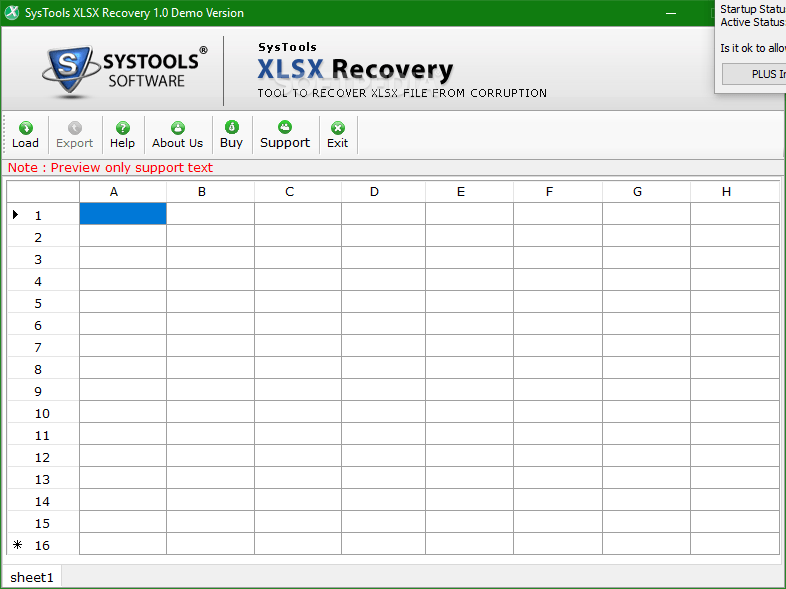Open Help from the toolbar

point(122,135)
